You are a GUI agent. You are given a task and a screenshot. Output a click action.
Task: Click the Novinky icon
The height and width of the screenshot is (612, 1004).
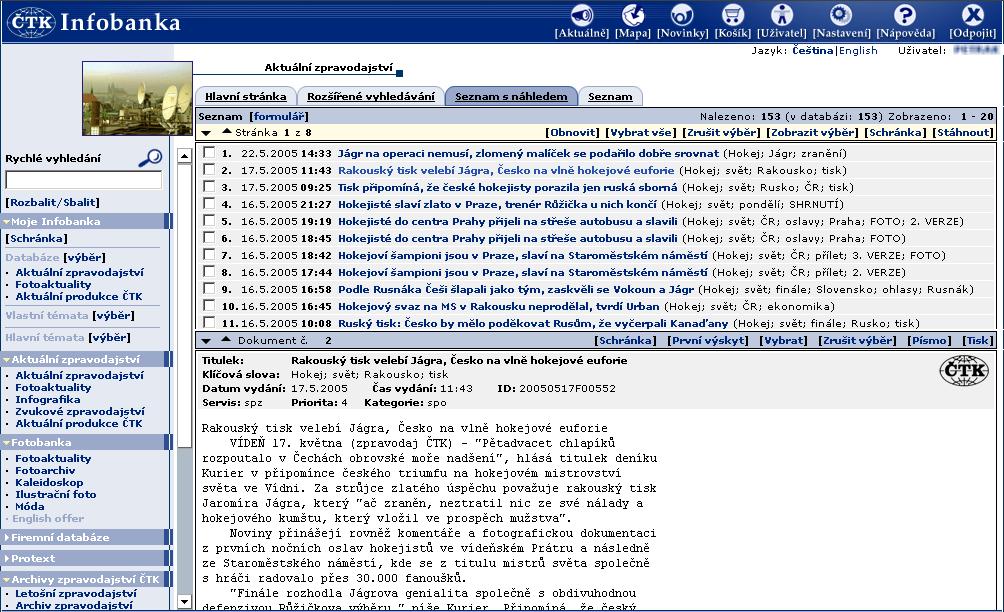(x=682, y=15)
